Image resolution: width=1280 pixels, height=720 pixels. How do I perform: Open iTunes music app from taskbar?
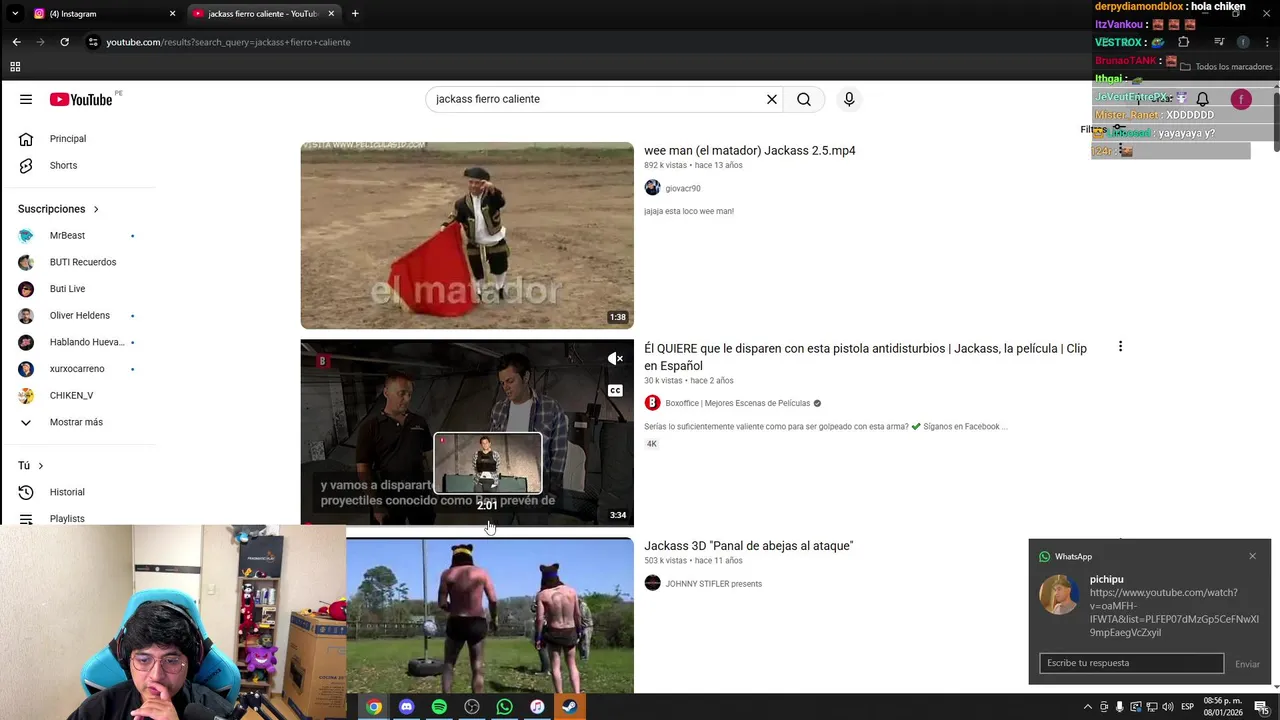(537, 707)
